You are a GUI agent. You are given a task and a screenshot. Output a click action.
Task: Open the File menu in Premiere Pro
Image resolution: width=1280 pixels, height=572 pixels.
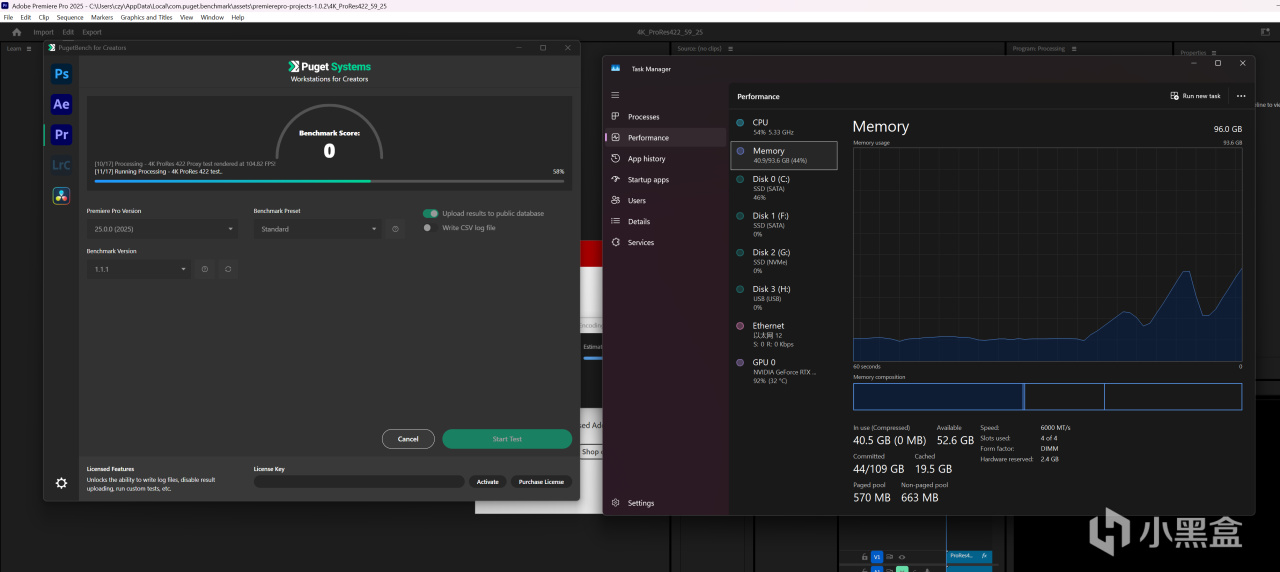point(9,17)
